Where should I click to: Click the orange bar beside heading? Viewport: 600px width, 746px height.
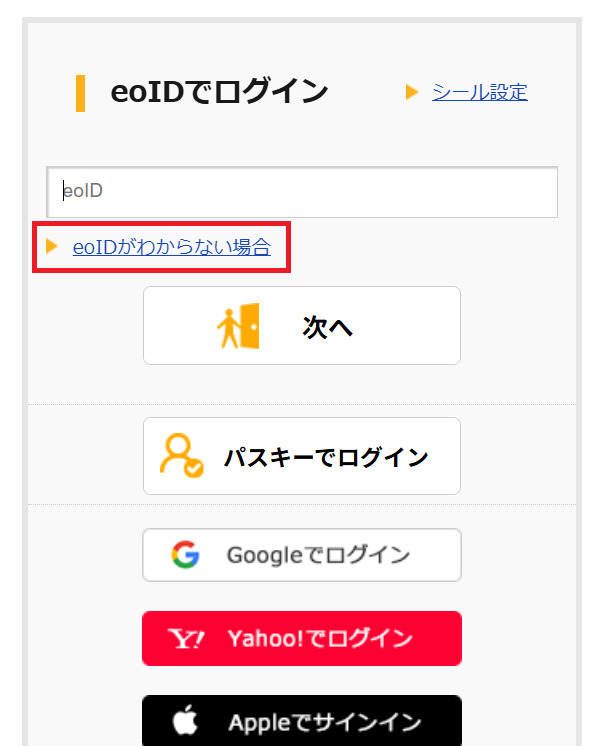click(x=80, y=93)
